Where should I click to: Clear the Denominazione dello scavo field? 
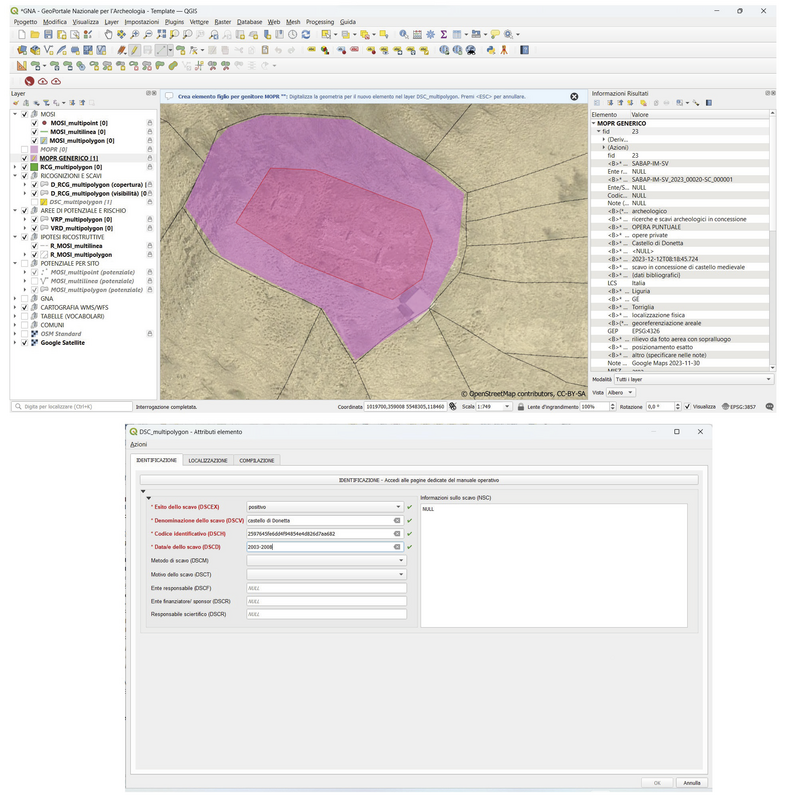[x=397, y=521]
